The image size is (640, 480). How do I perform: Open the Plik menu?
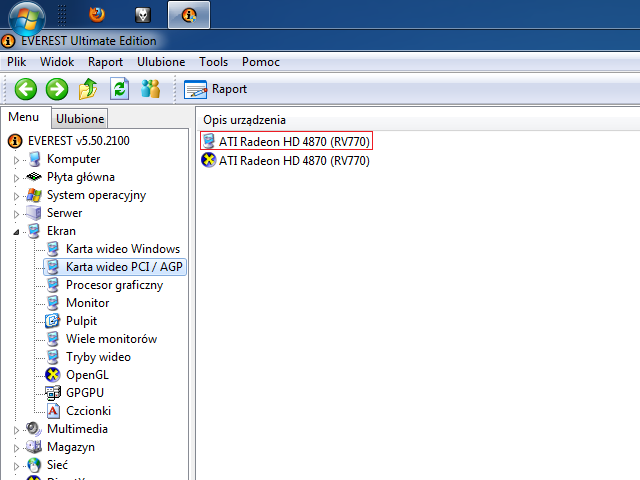click(x=17, y=62)
